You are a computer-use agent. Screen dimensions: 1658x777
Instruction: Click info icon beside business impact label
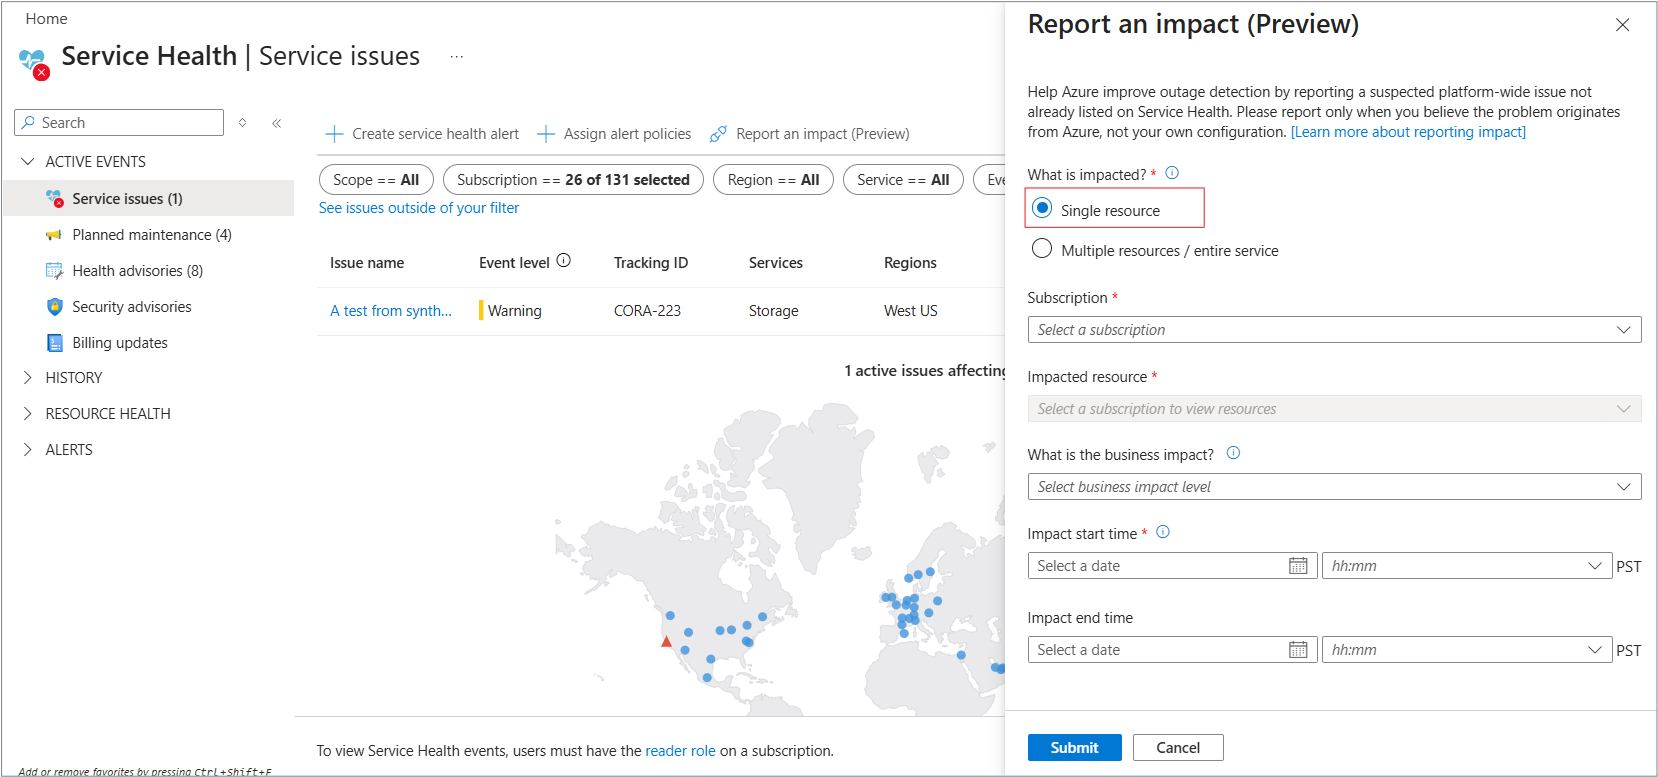click(x=1233, y=453)
